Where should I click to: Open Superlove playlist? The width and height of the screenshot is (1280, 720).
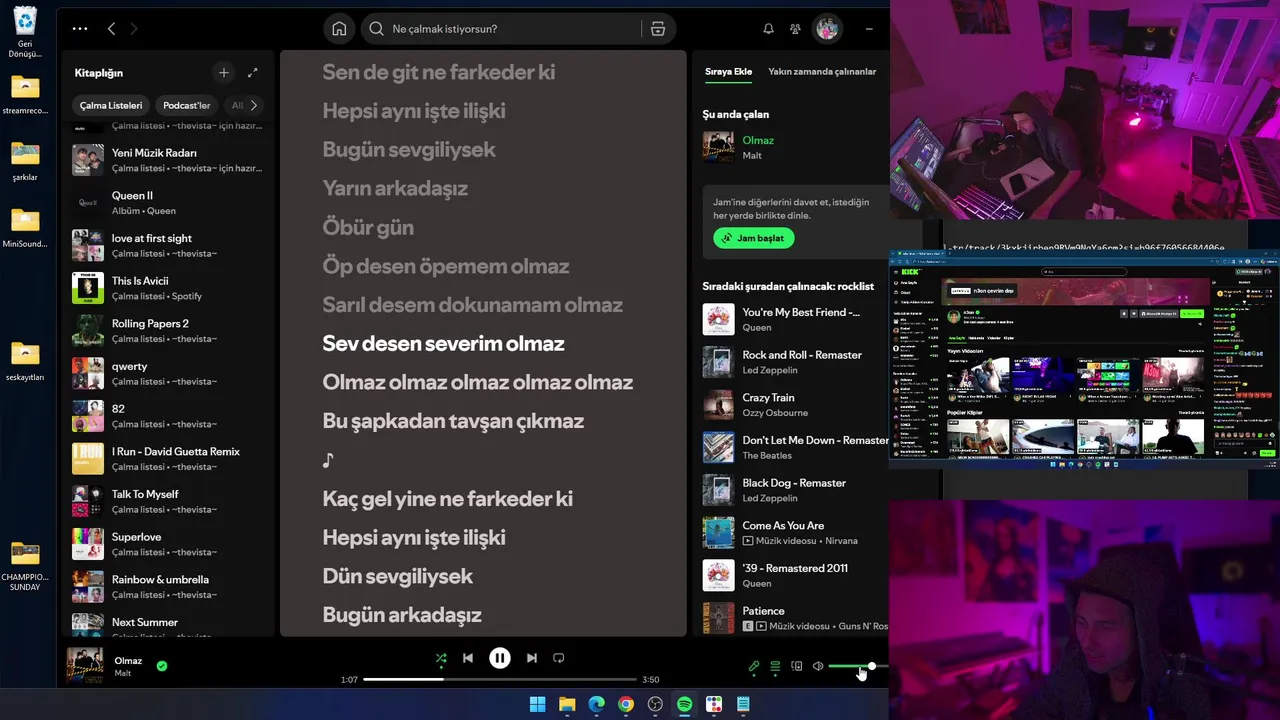coord(168,544)
